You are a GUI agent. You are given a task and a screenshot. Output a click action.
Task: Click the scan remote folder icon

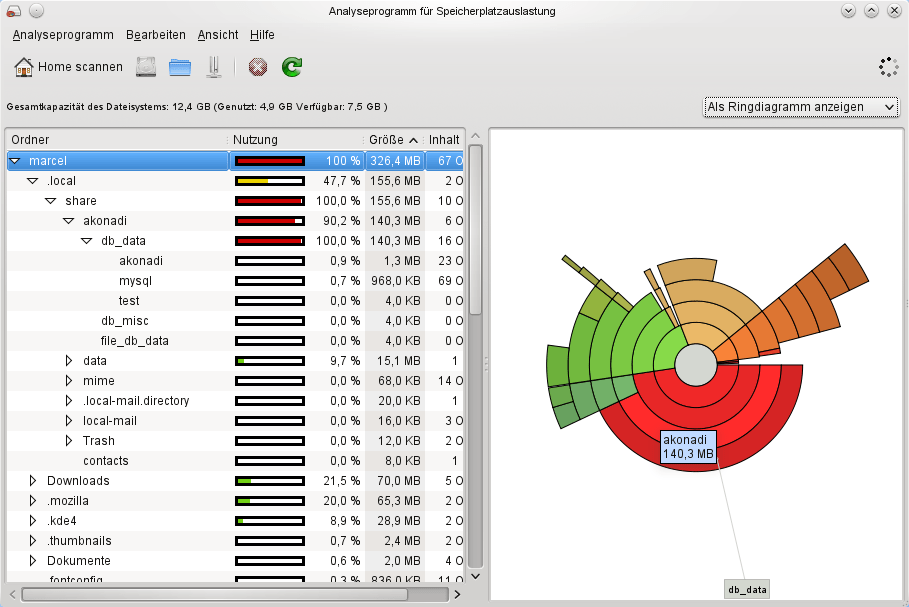click(x=214, y=67)
